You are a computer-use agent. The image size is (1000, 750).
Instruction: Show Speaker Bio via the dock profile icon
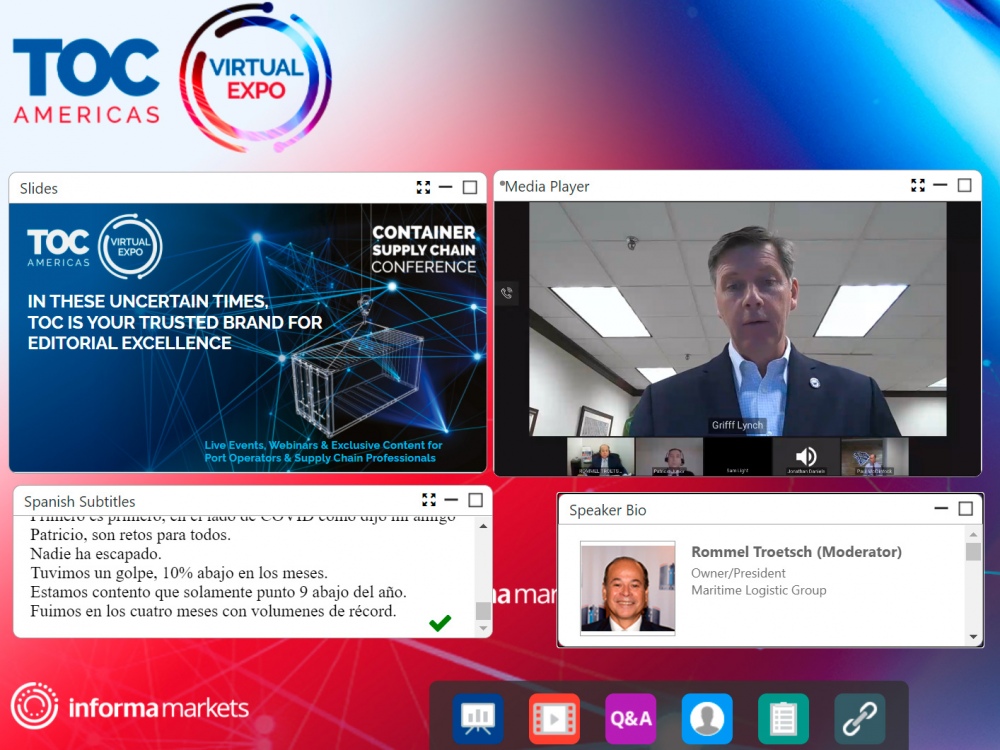tap(707, 719)
